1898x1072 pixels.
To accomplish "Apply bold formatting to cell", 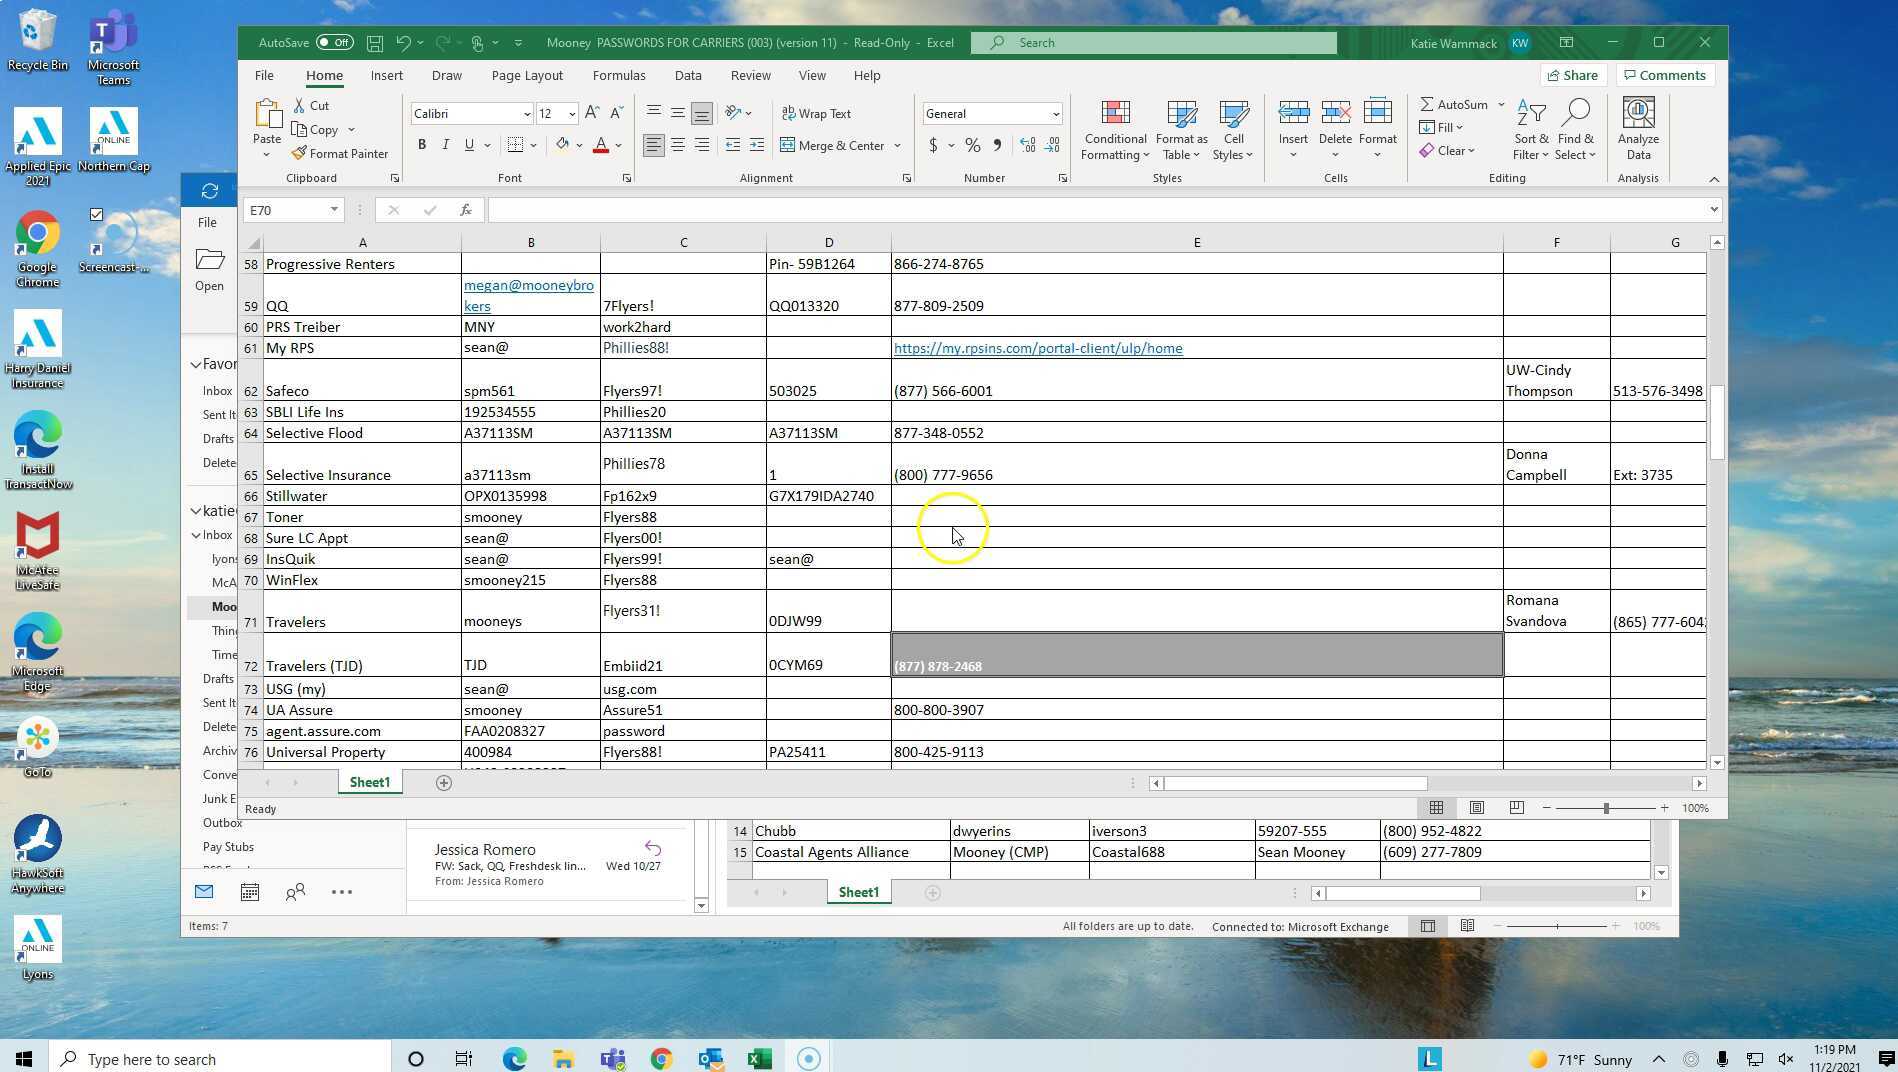I will (x=422, y=145).
